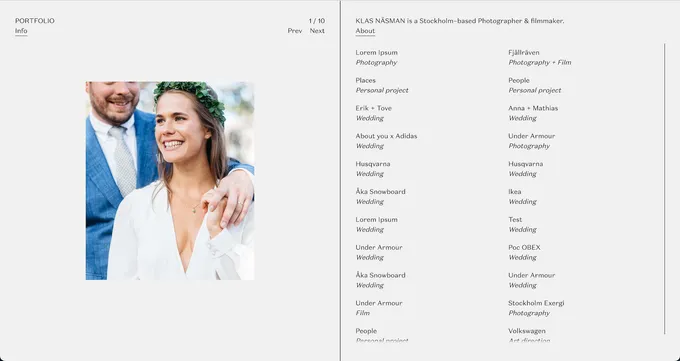Open the About link
The height and width of the screenshot is (361, 680).
tap(365, 31)
